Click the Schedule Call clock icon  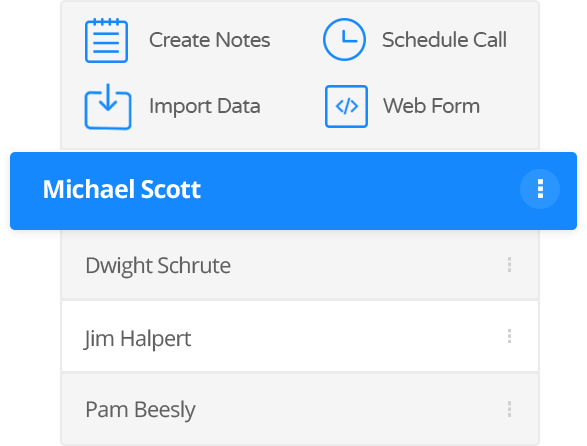coord(344,39)
